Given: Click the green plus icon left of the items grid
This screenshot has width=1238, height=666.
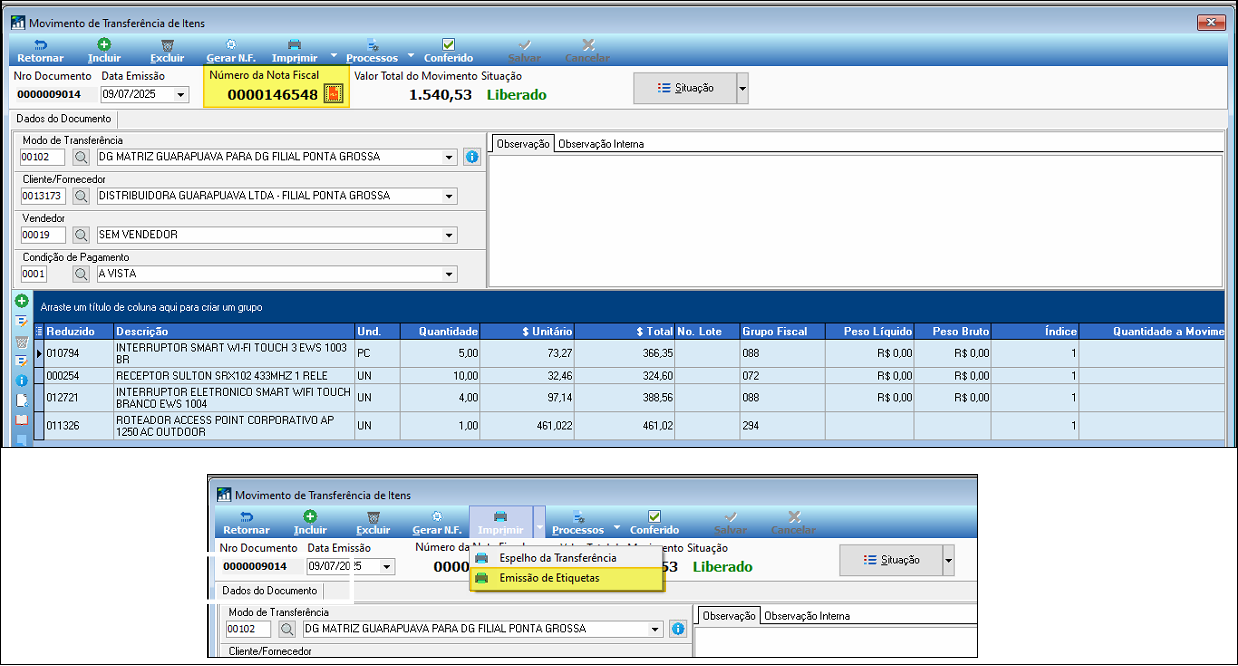Looking at the screenshot, I should point(21,301).
